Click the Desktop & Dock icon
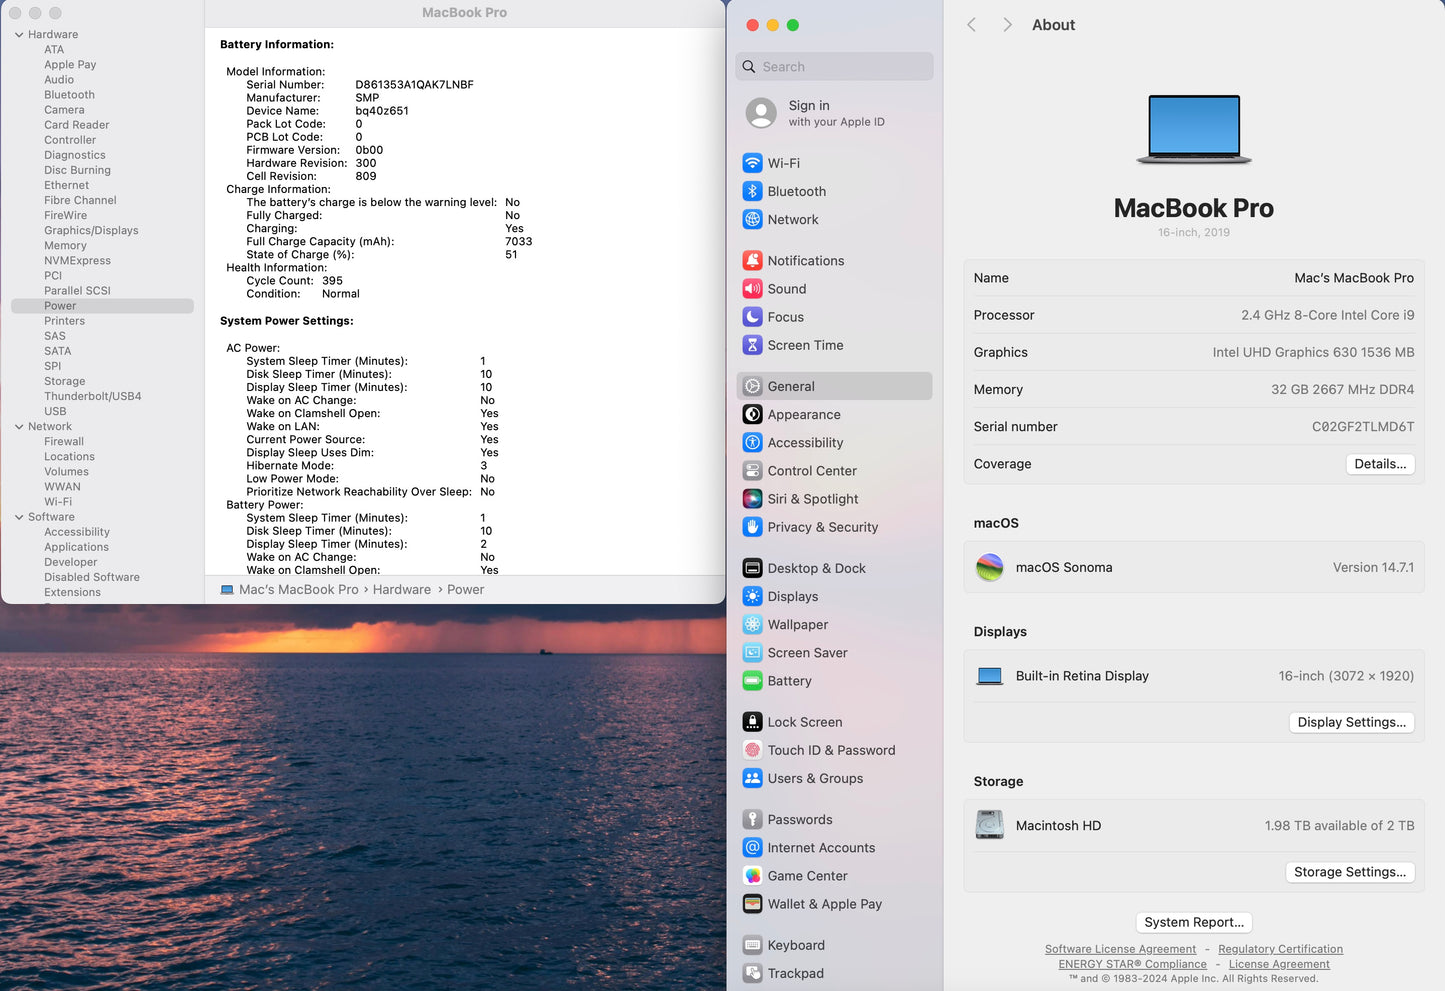Screen dimensions: 1445x991 pyautogui.click(x=753, y=568)
